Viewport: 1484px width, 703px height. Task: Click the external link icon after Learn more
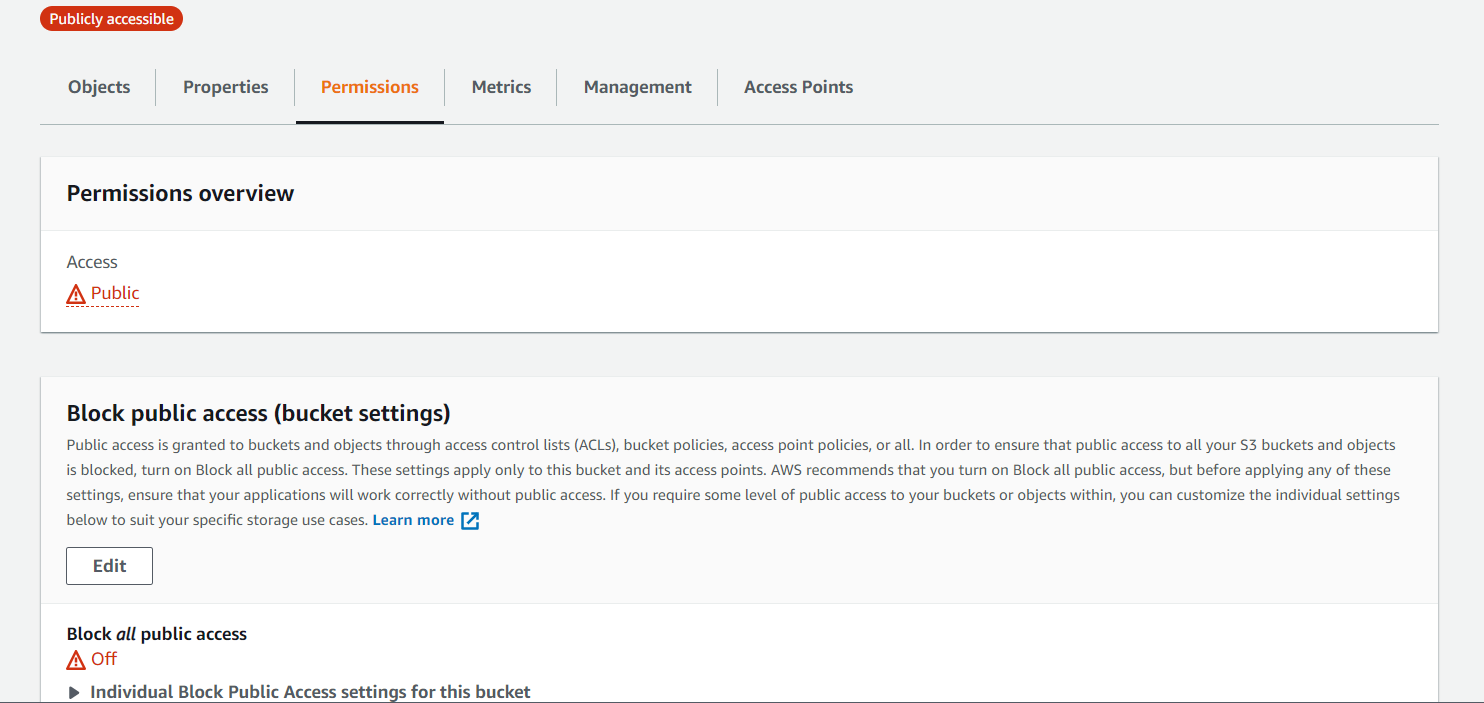click(469, 519)
